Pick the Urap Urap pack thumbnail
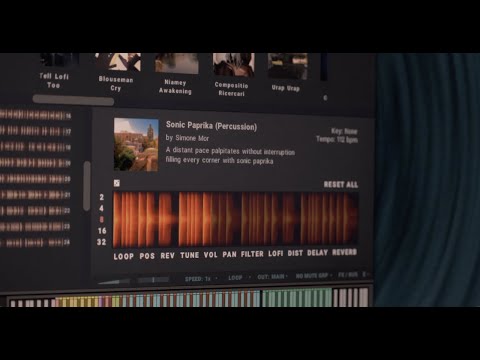Screen dimensions: 480x360 [287, 66]
